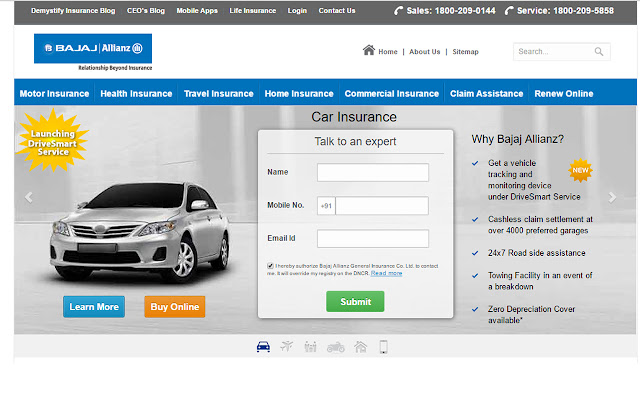Click 'Cashless claim settlement' text
Viewport: 640px width, 400px height.
tap(540, 225)
